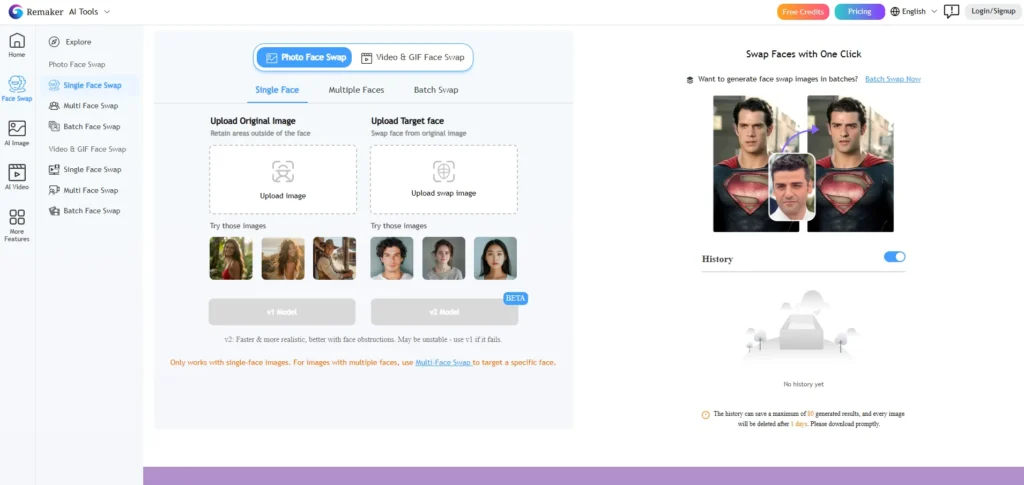
Task: Choose the curly-haired man sample face
Action: pyautogui.click(x=392, y=258)
